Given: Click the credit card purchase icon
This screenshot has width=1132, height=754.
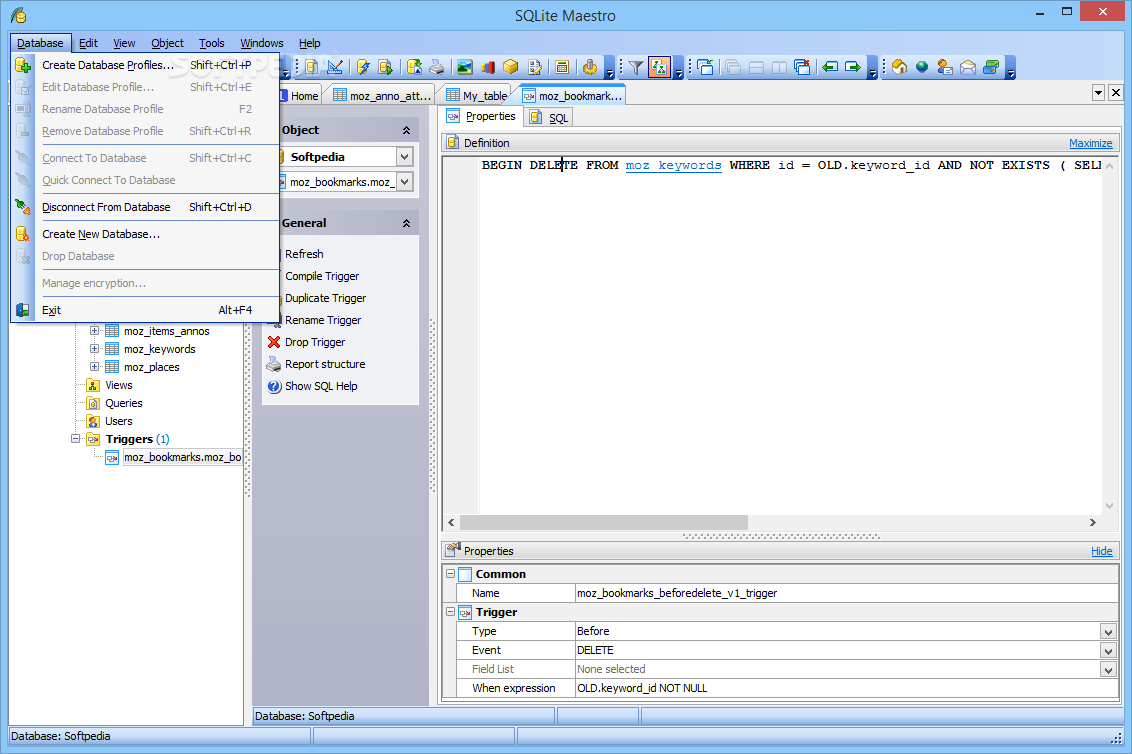Looking at the screenshot, I should coord(991,67).
